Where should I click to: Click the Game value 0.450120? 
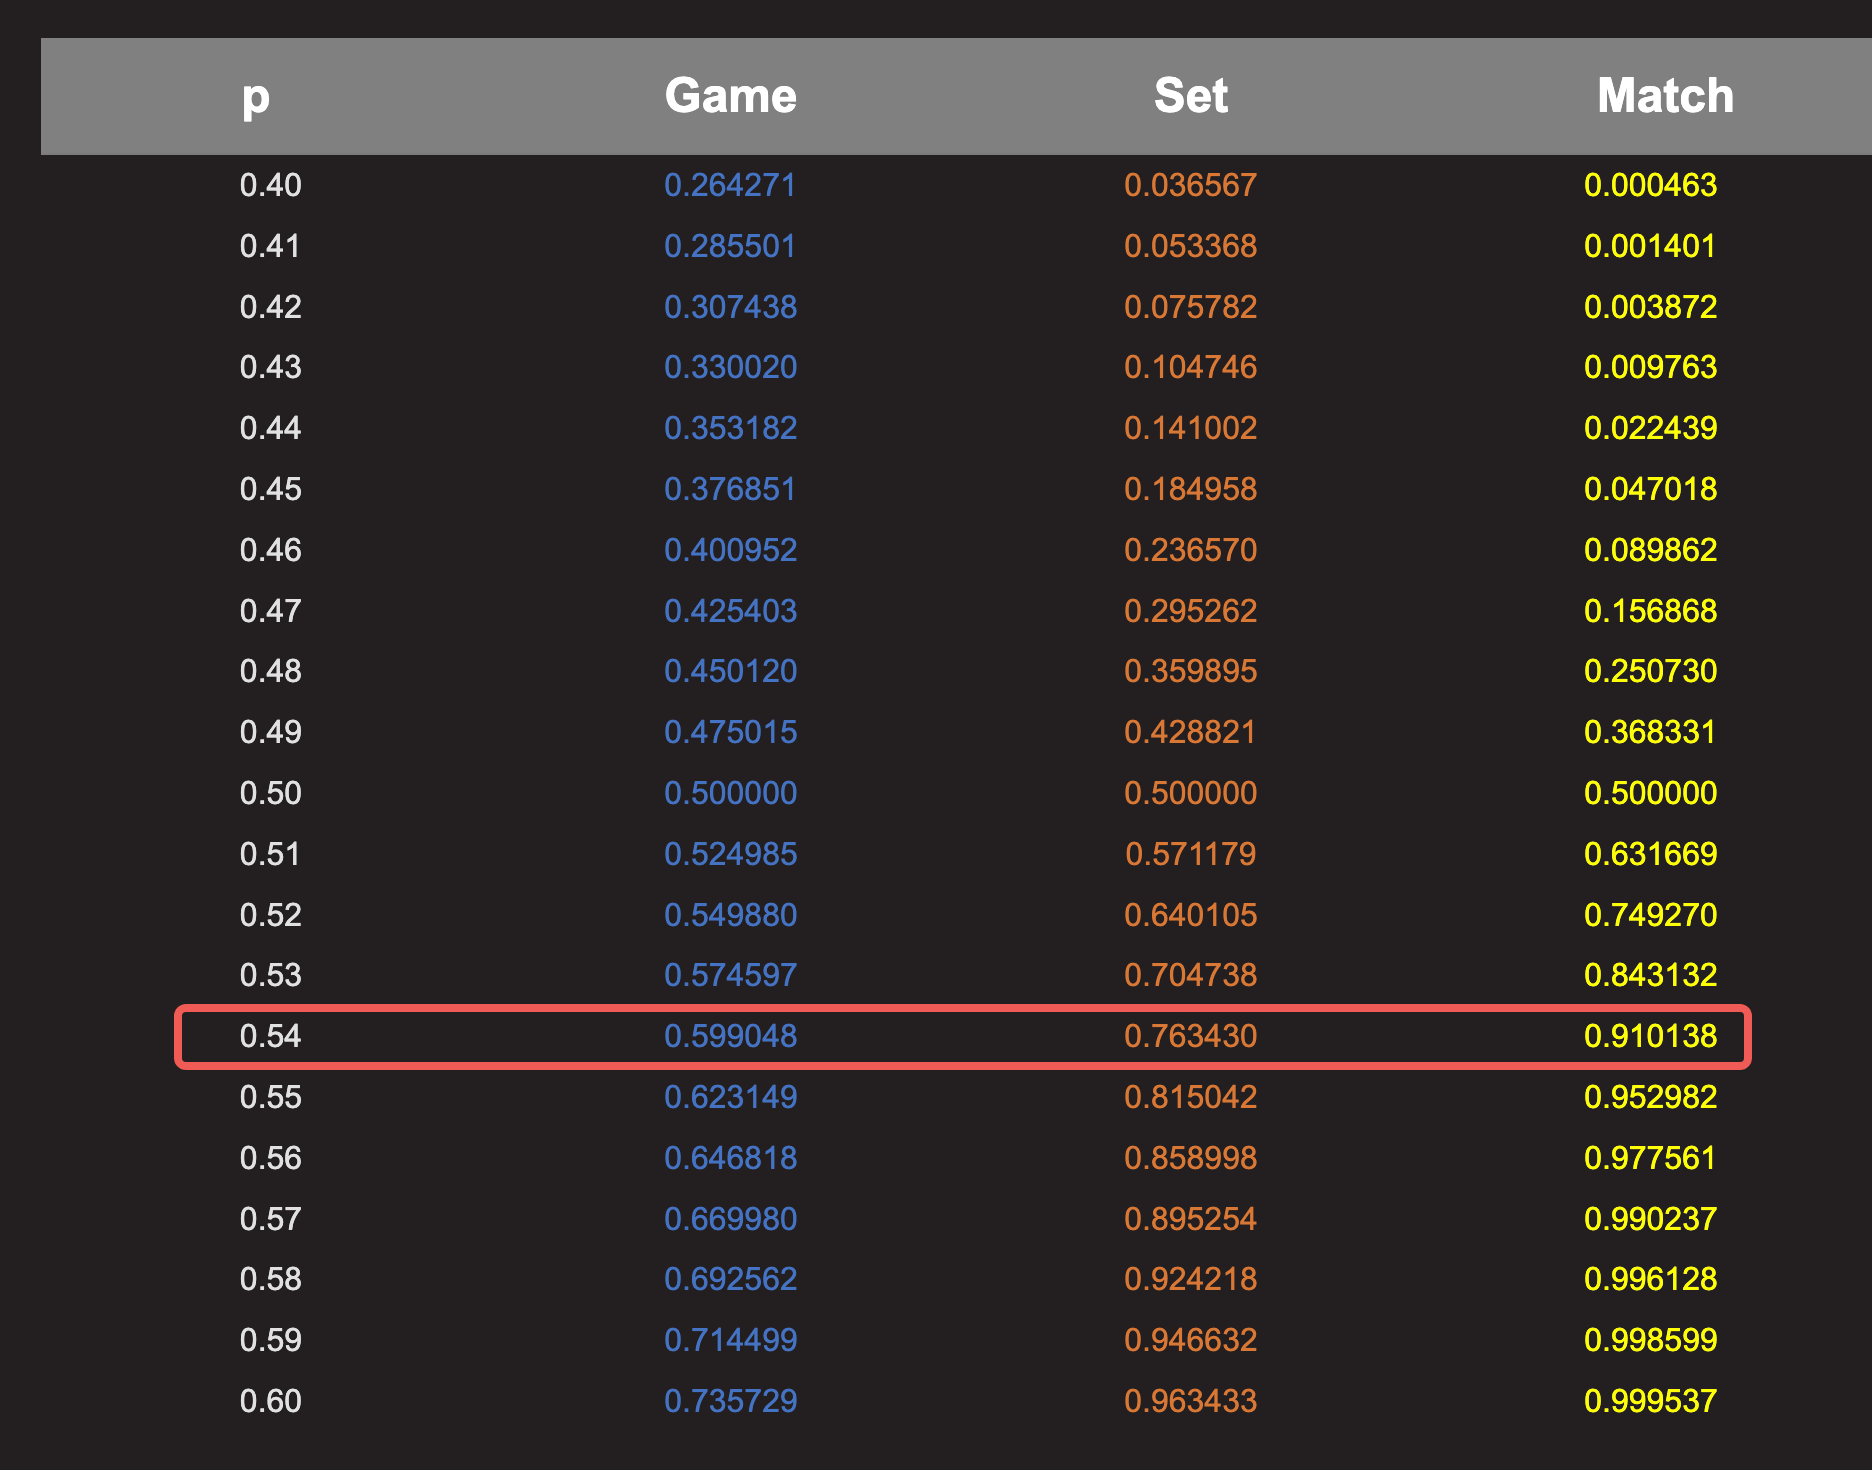point(730,671)
